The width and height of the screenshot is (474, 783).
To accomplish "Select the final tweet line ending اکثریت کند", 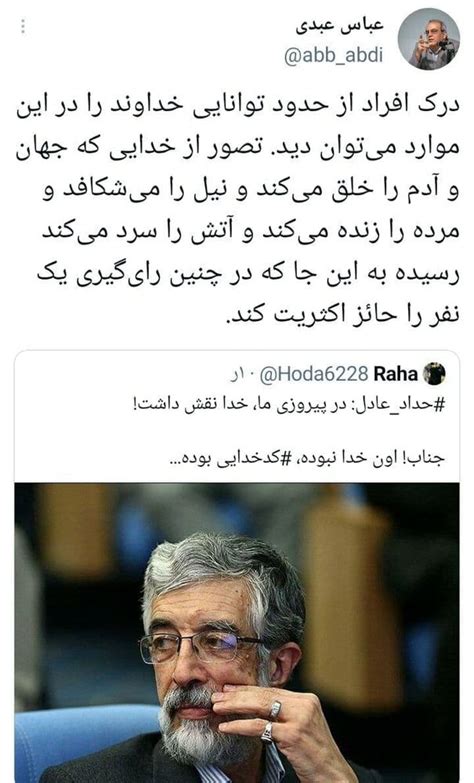I will point(342,316).
